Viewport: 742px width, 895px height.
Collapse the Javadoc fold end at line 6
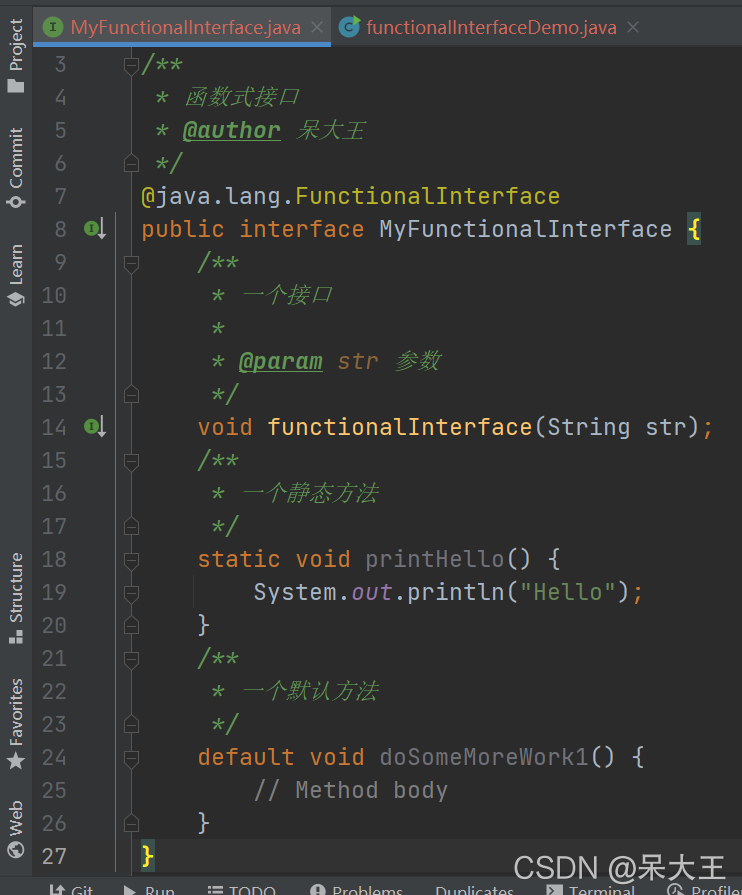tap(131, 164)
